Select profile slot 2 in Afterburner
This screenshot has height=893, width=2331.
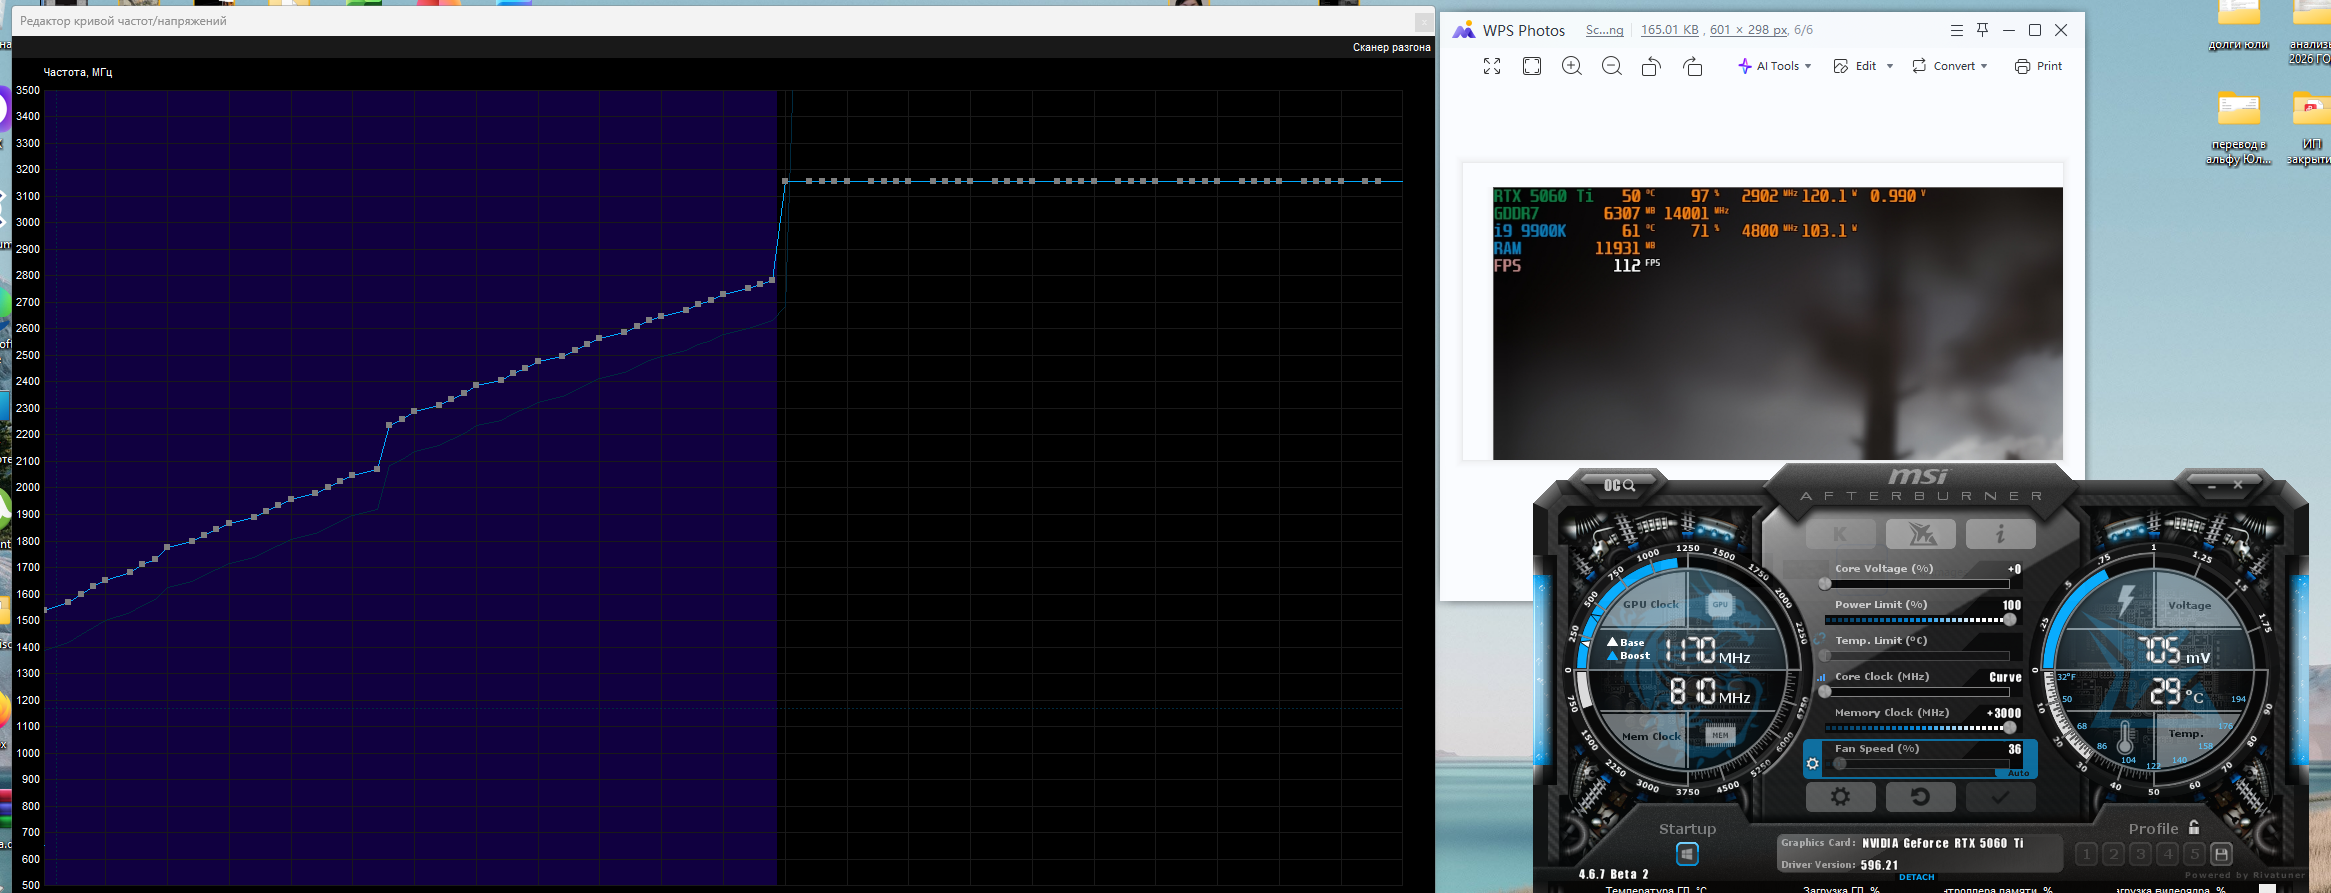[x=2114, y=854]
